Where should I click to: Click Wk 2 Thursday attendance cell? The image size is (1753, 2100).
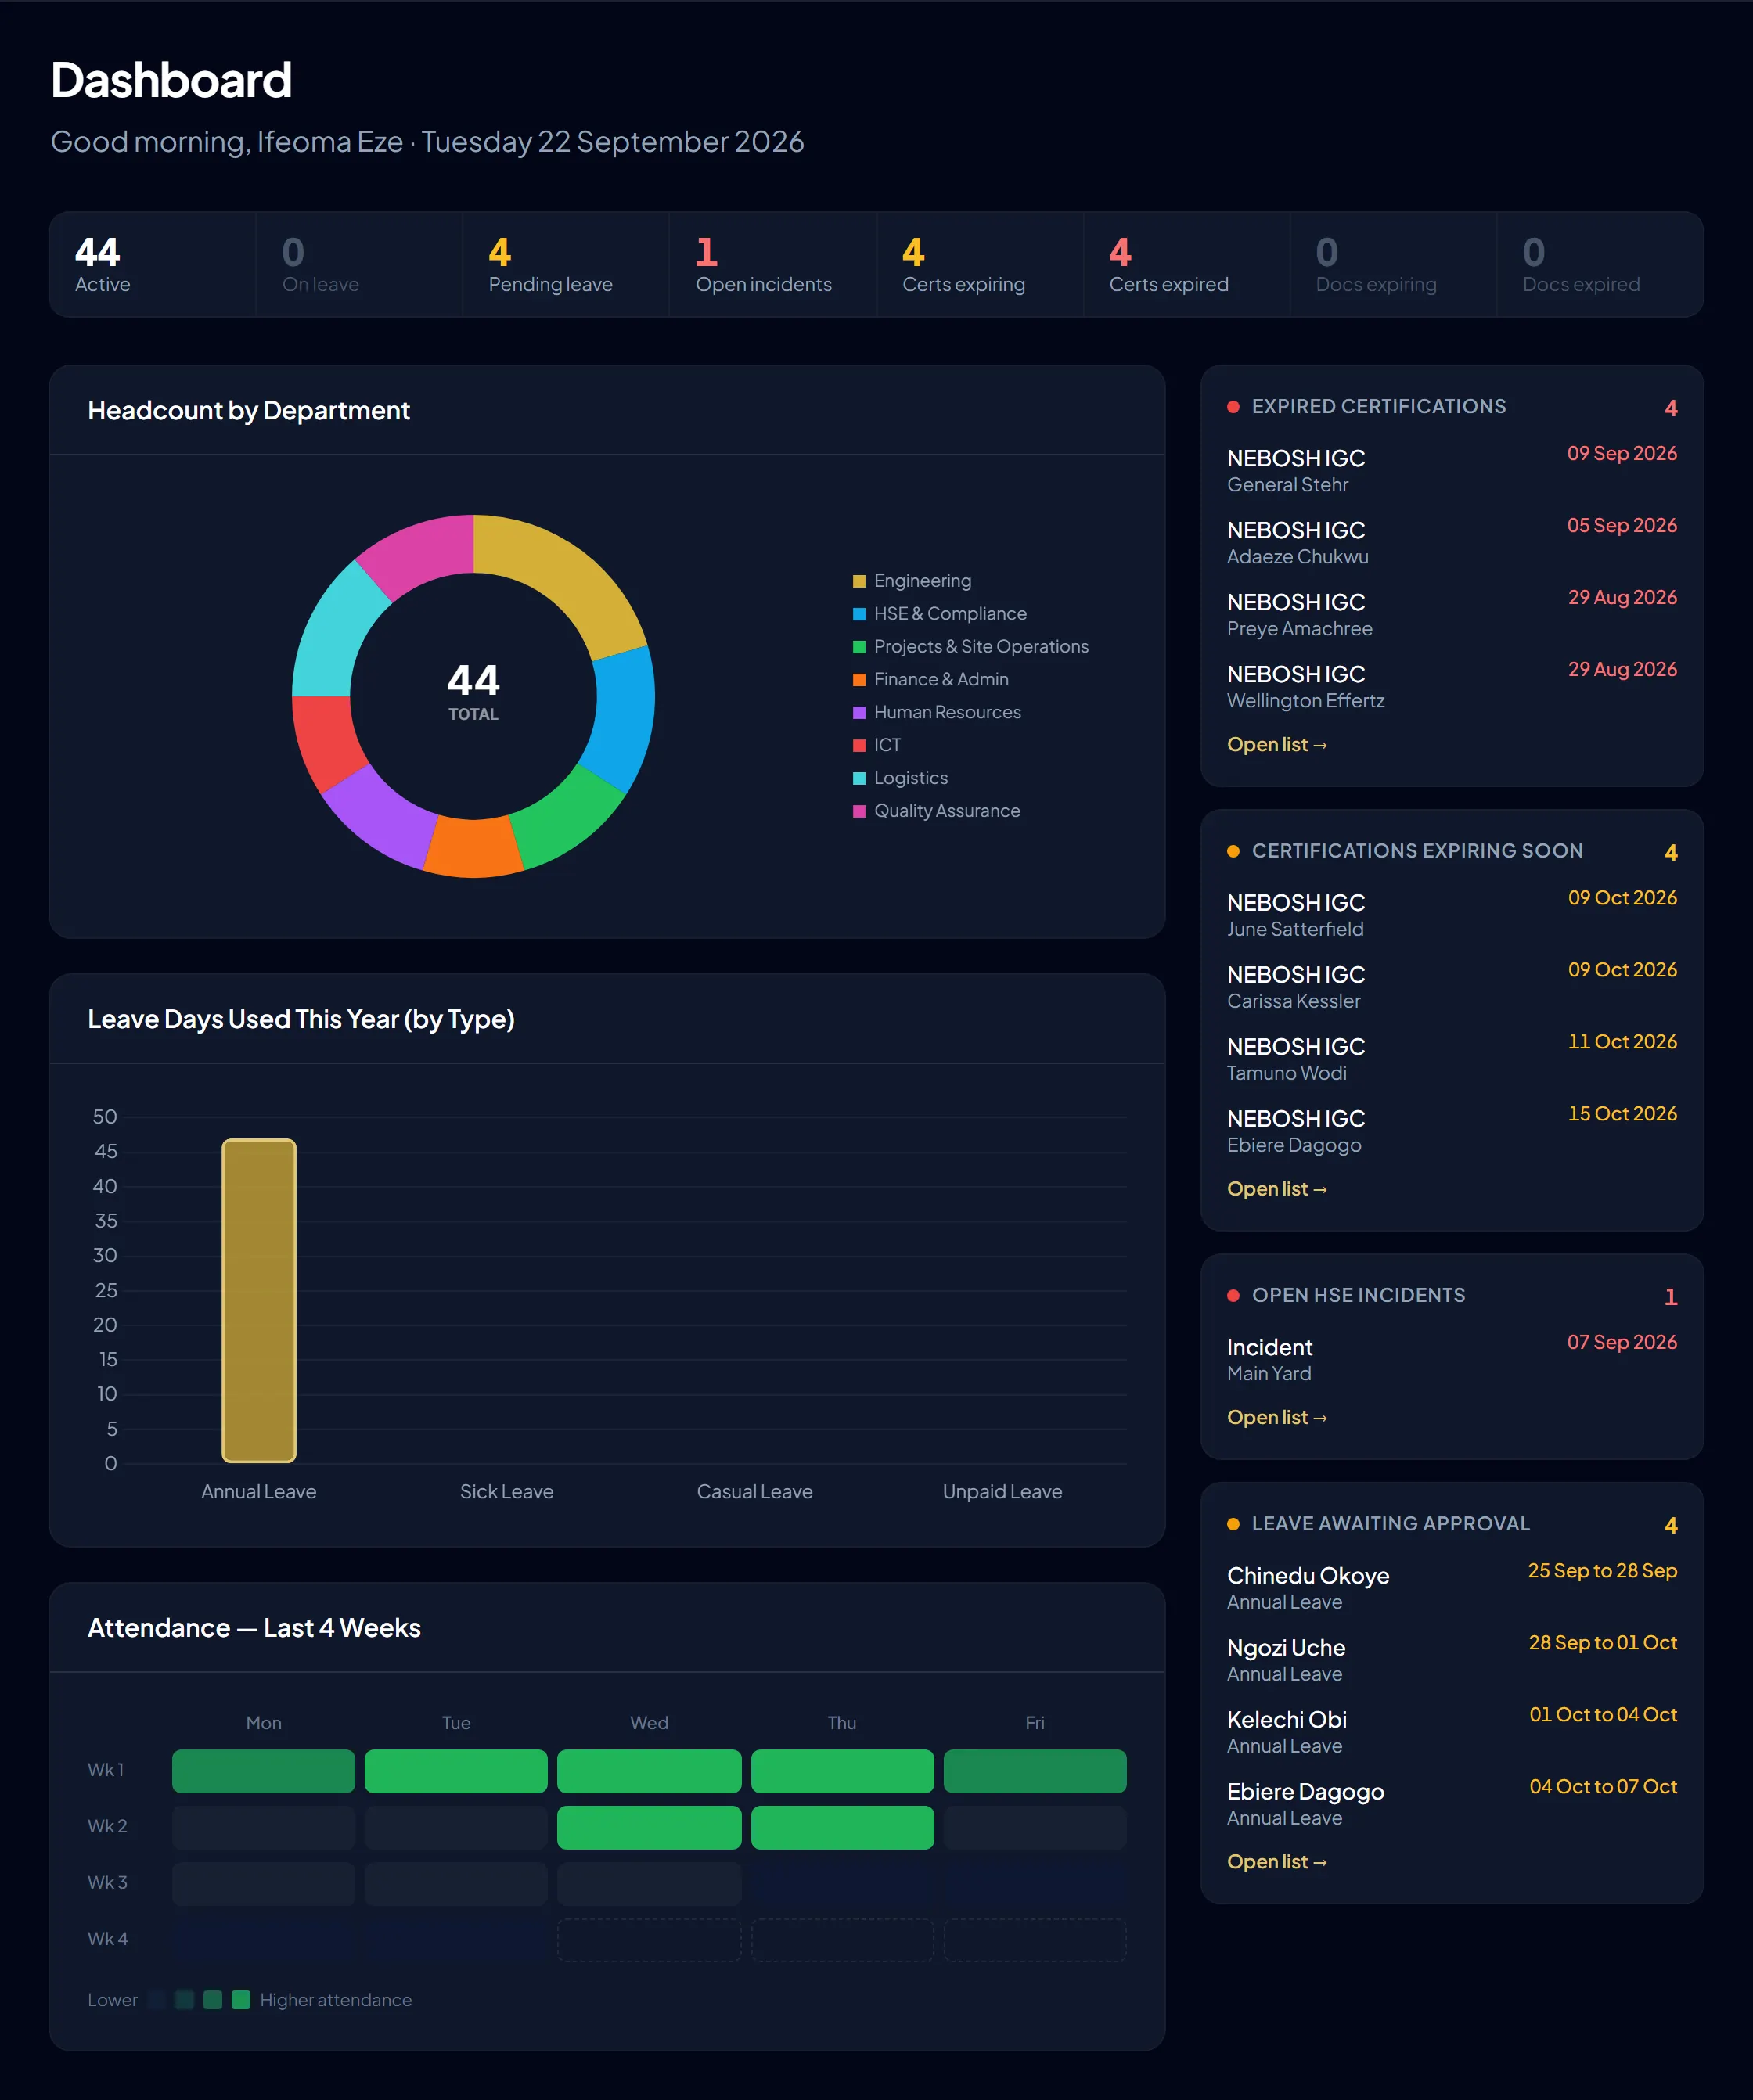coord(842,1826)
